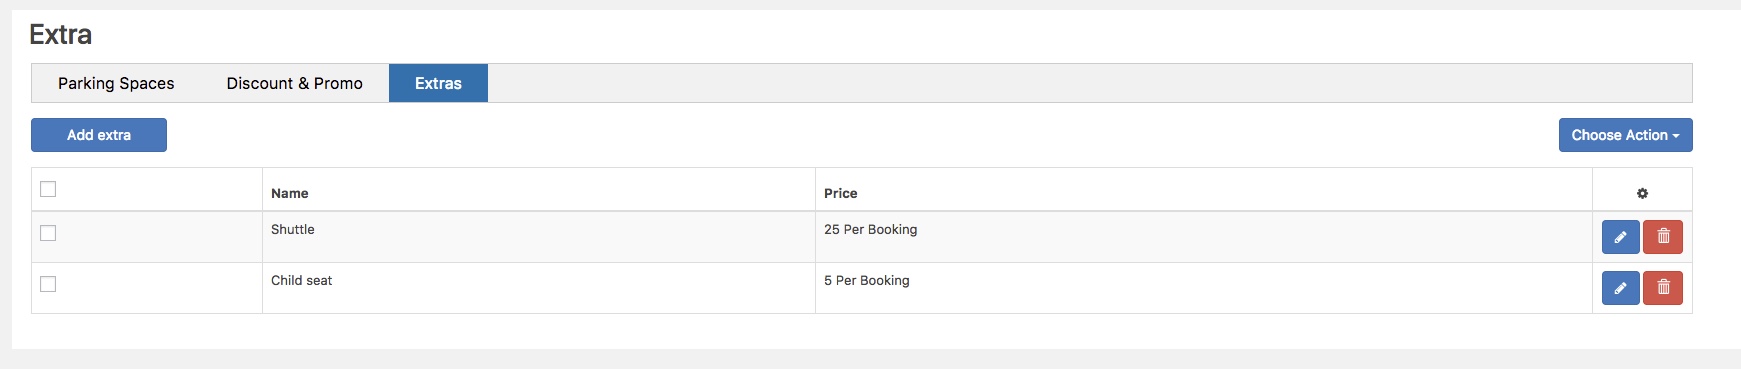Edit the Shuttle extra with pencil icon

click(1620, 237)
